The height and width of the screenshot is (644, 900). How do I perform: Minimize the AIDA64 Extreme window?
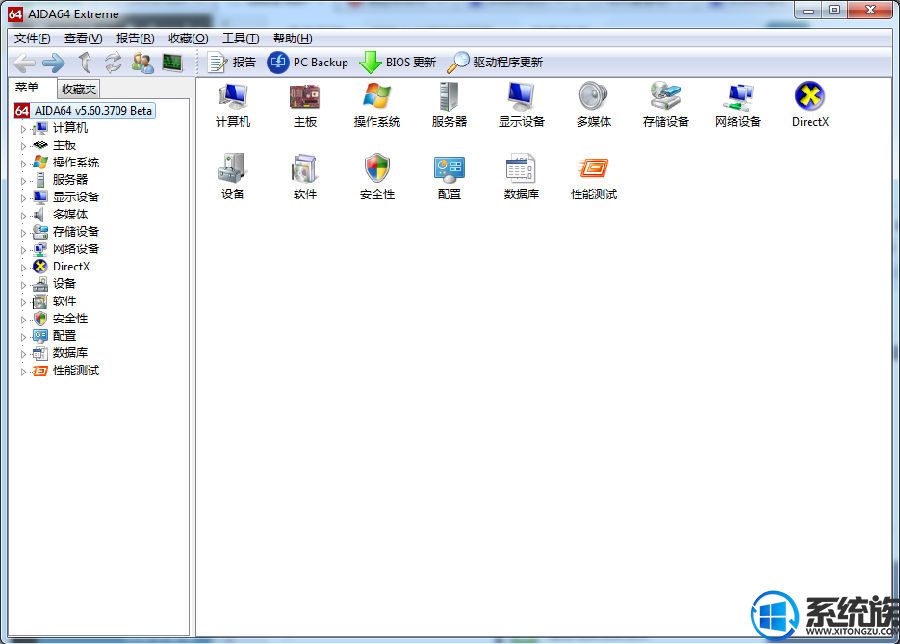pyautogui.click(x=808, y=10)
